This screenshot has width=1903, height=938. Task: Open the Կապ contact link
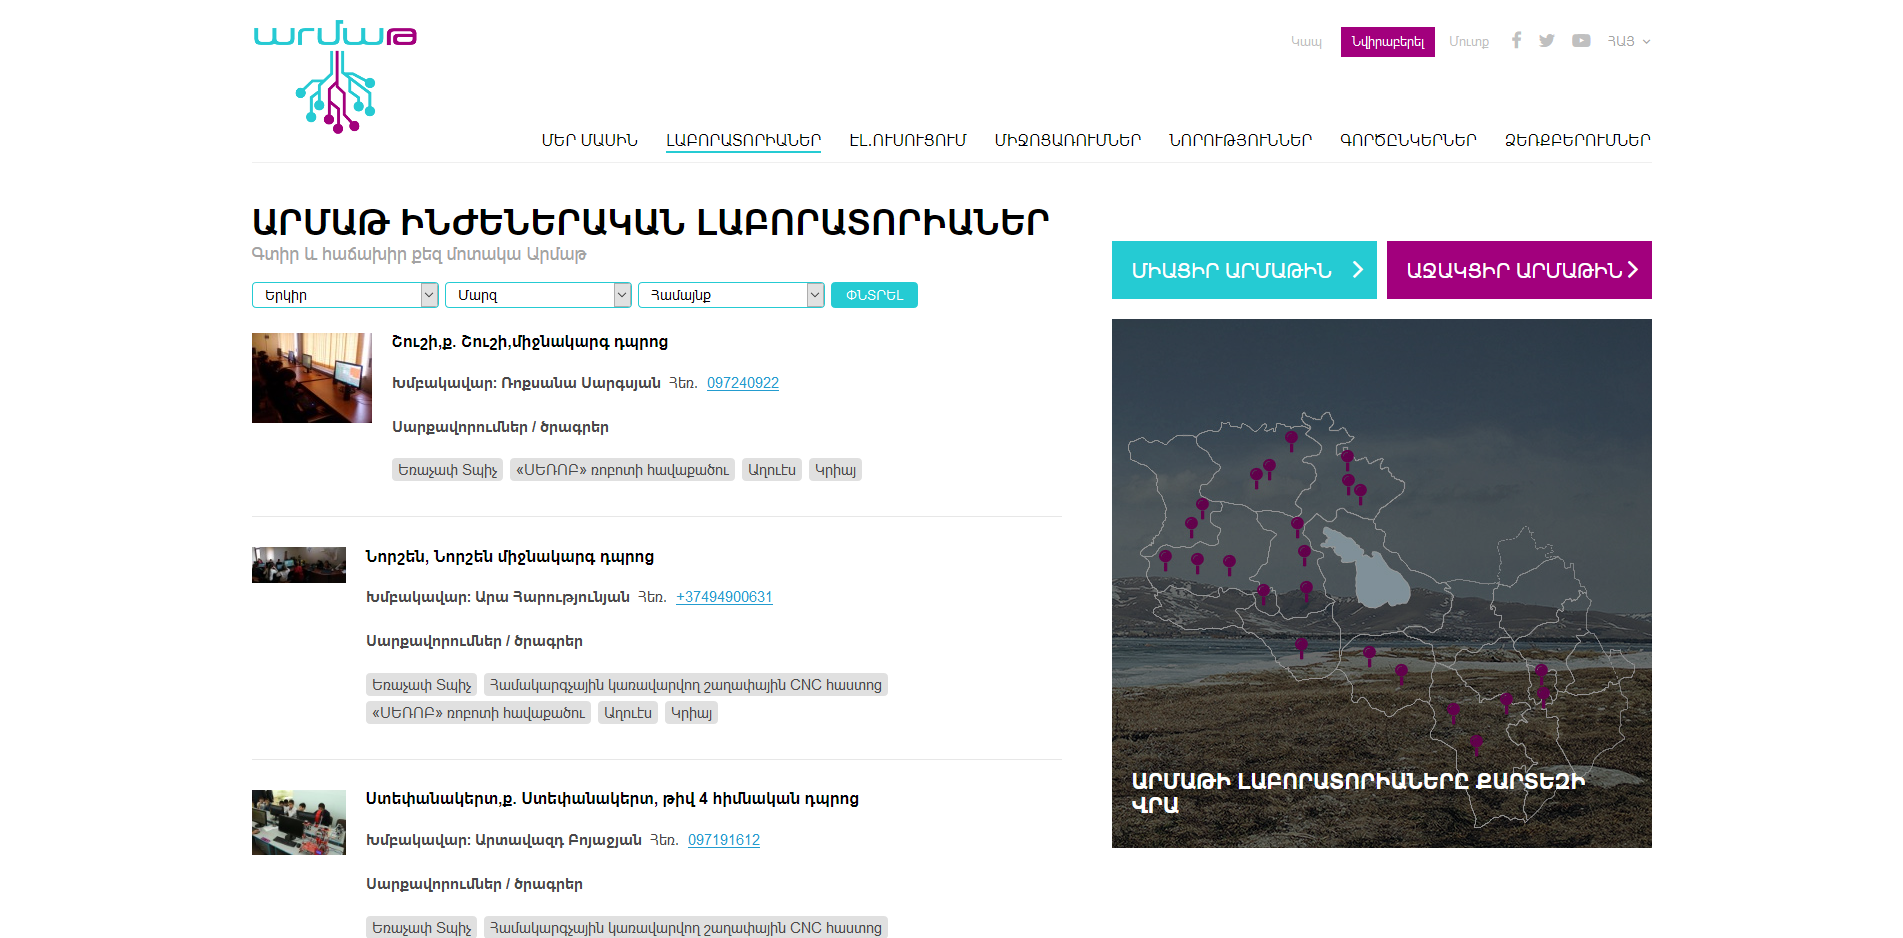click(x=1306, y=42)
